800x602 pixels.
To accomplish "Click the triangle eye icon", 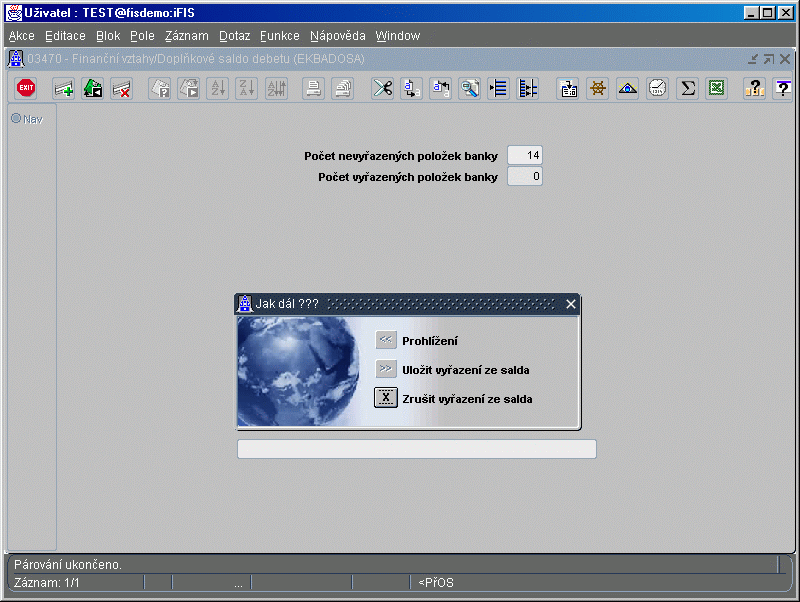I will [628, 88].
